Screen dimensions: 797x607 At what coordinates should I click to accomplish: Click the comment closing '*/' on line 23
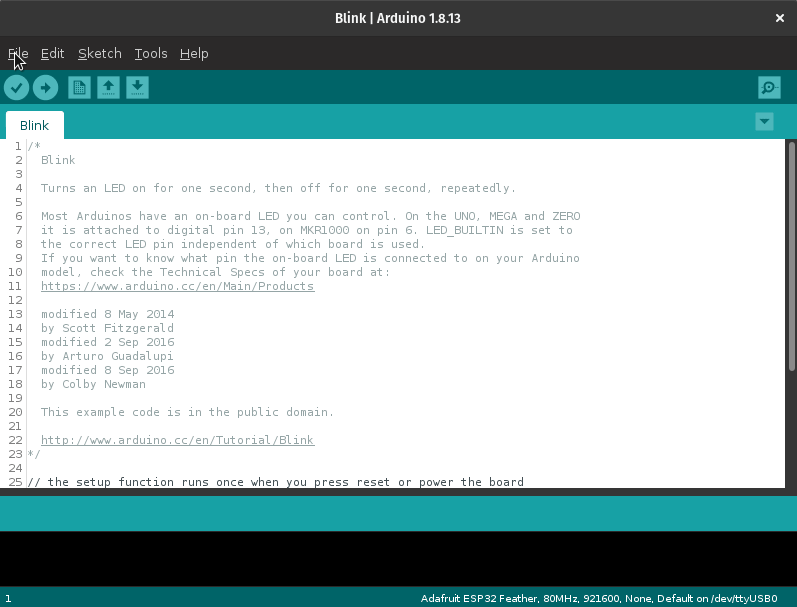tap(34, 454)
